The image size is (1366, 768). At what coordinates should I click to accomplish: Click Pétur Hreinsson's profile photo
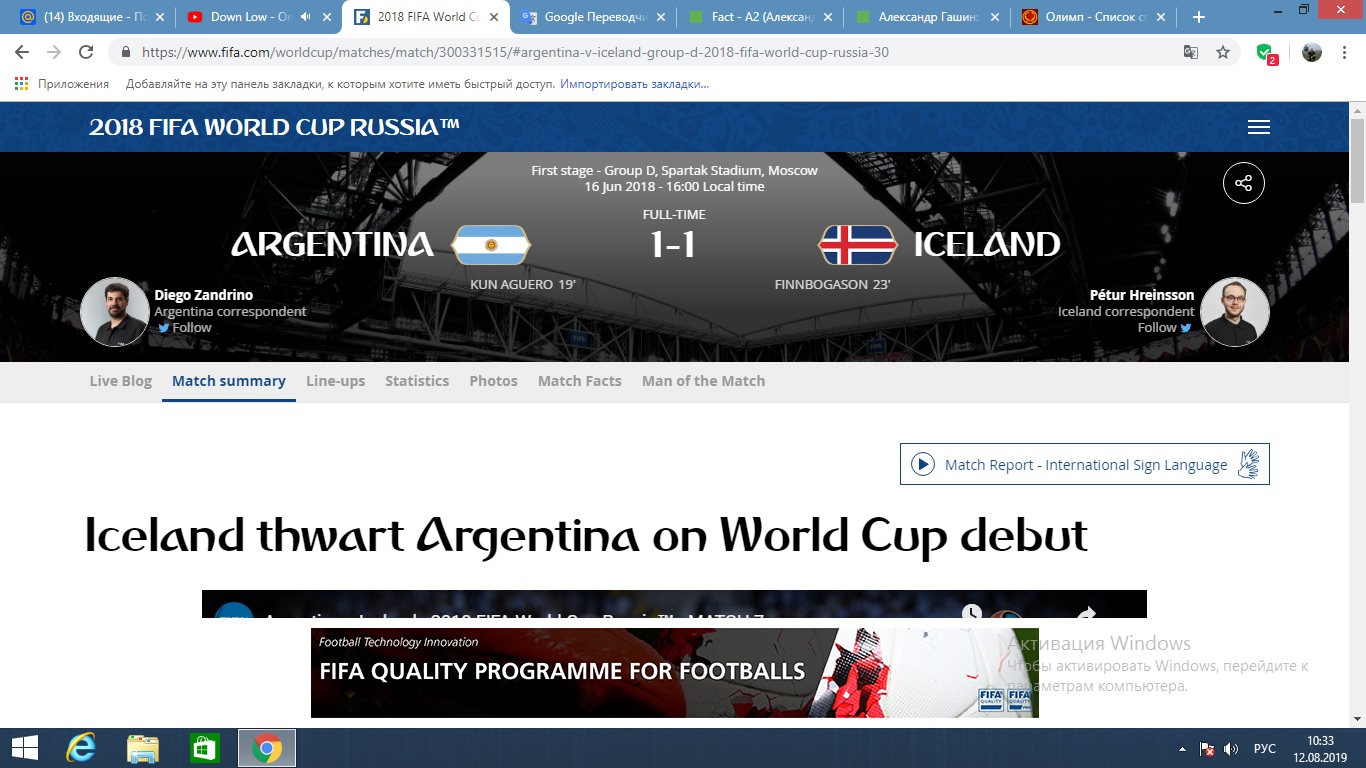pyautogui.click(x=1235, y=312)
